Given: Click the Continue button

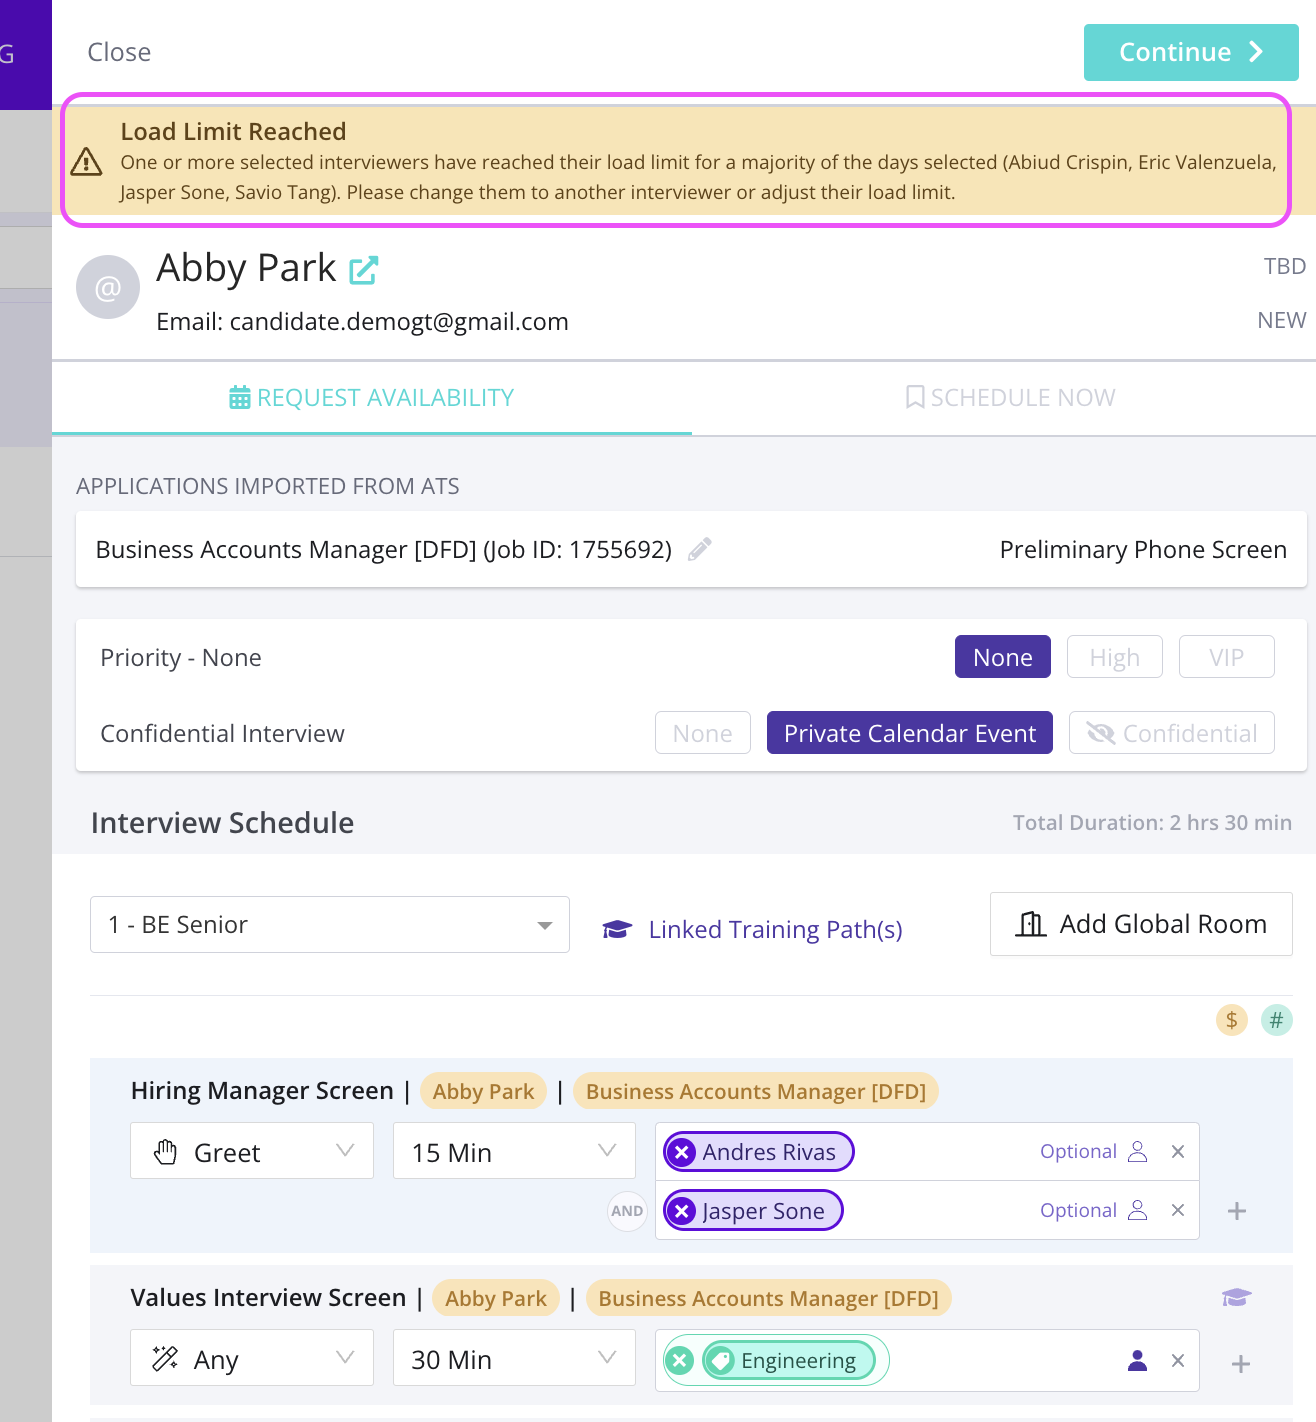Looking at the screenshot, I should tap(1190, 52).
